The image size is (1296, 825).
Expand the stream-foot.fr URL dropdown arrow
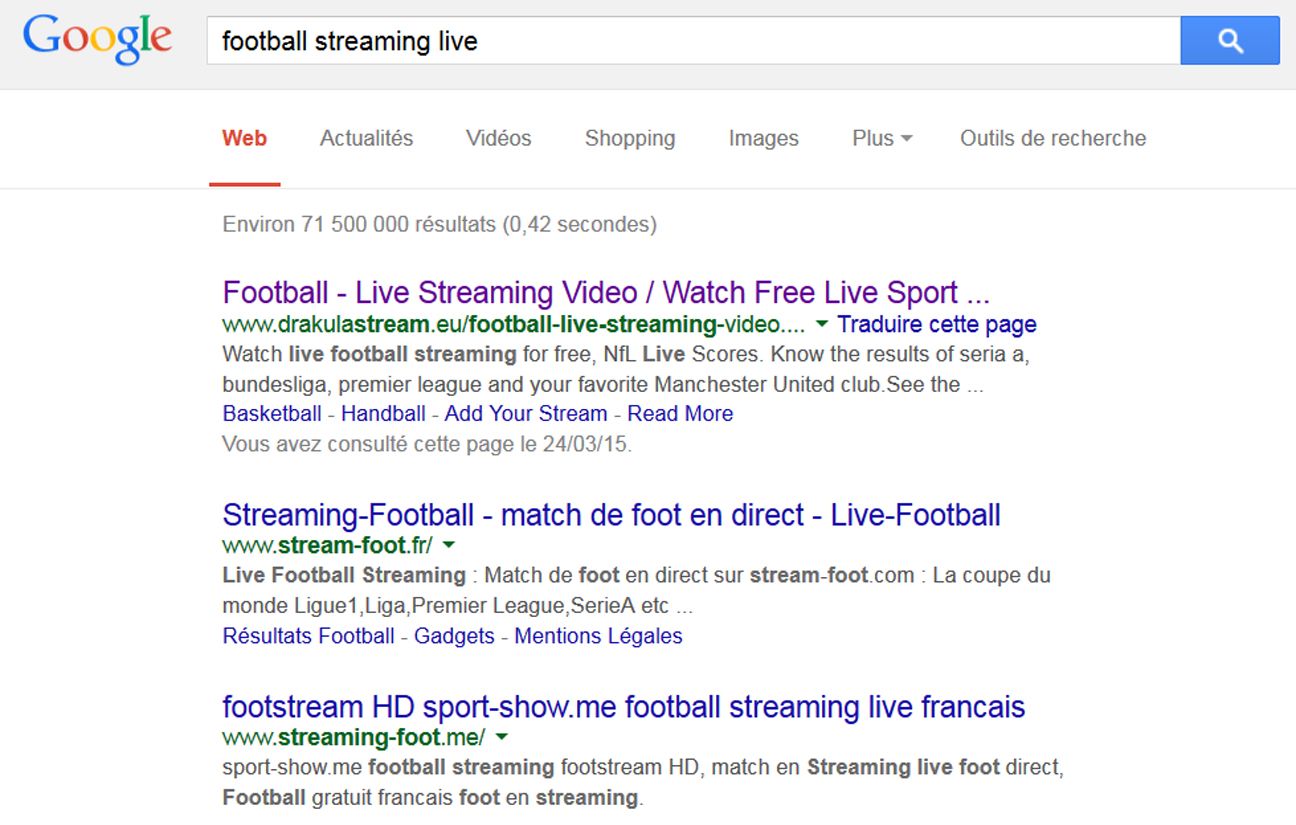pos(448,546)
